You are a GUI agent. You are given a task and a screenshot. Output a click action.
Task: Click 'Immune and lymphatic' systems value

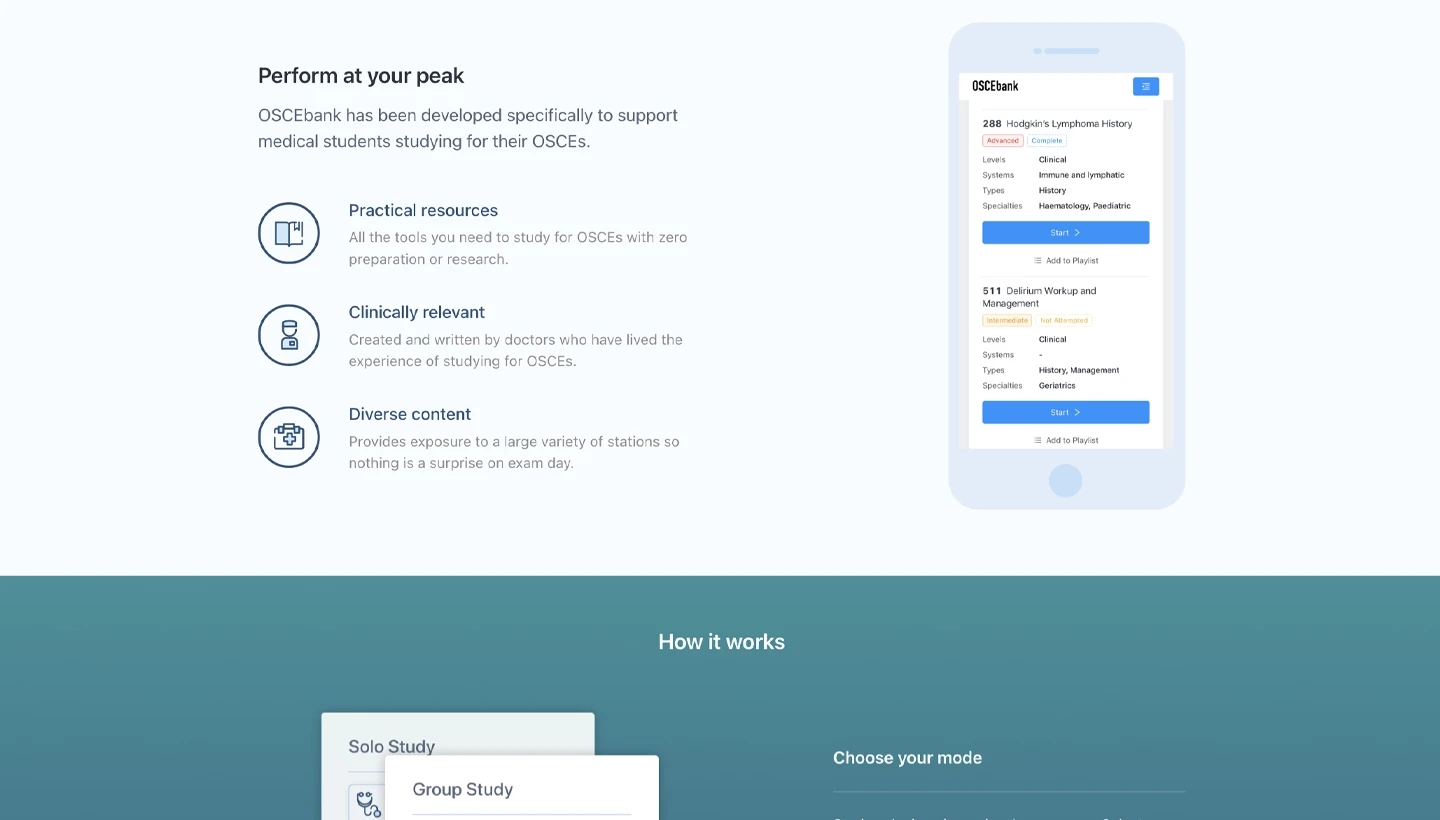pyautogui.click(x=1081, y=175)
